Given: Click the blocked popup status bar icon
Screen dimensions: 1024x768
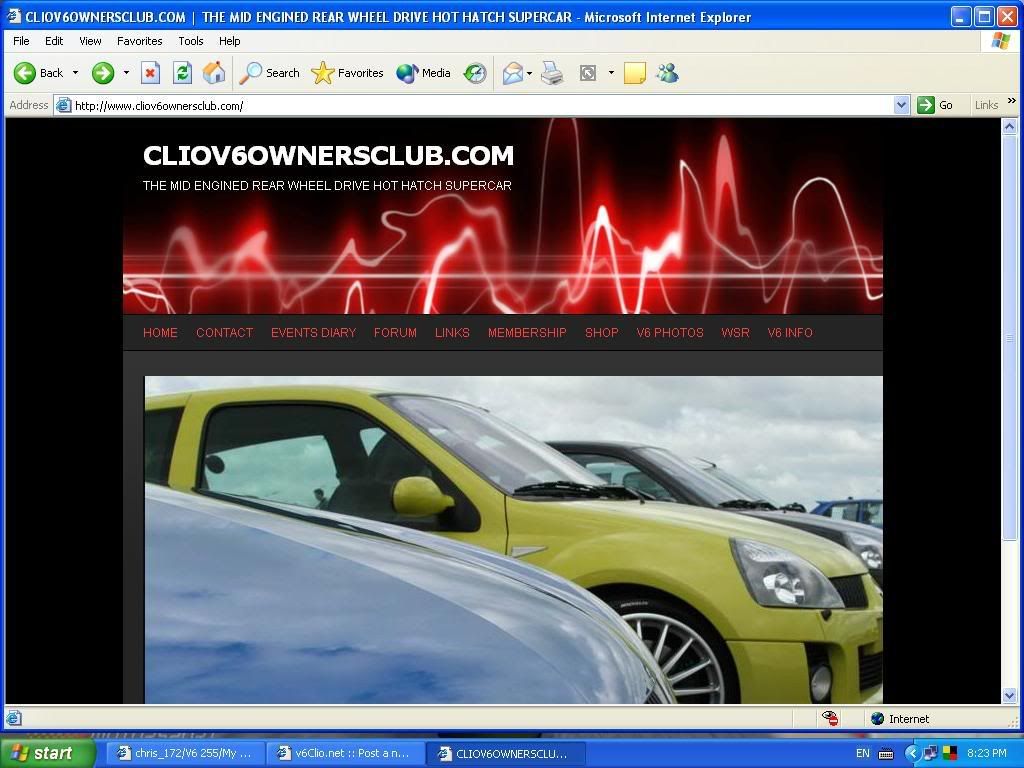Looking at the screenshot, I should coord(830,718).
